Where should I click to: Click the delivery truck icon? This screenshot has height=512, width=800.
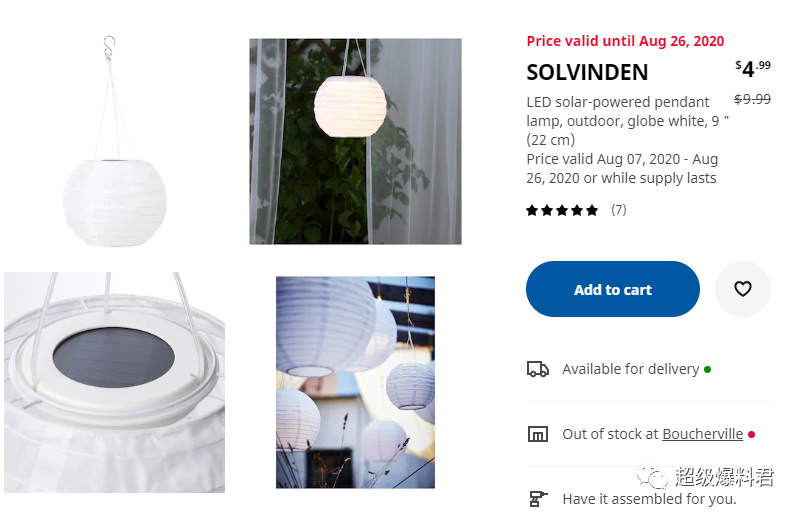tap(537, 369)
